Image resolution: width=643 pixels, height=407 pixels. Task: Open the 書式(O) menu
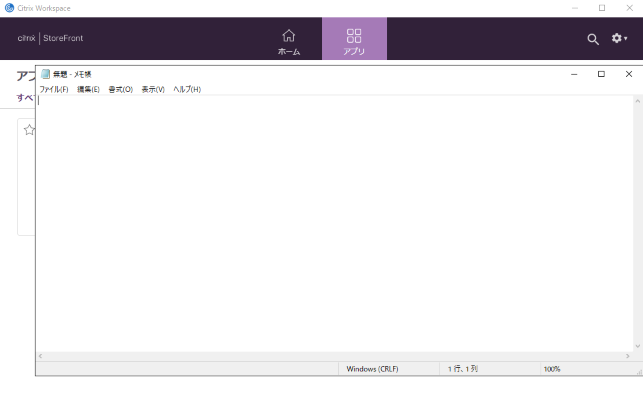pyautogui.click(x=121, y=89)
